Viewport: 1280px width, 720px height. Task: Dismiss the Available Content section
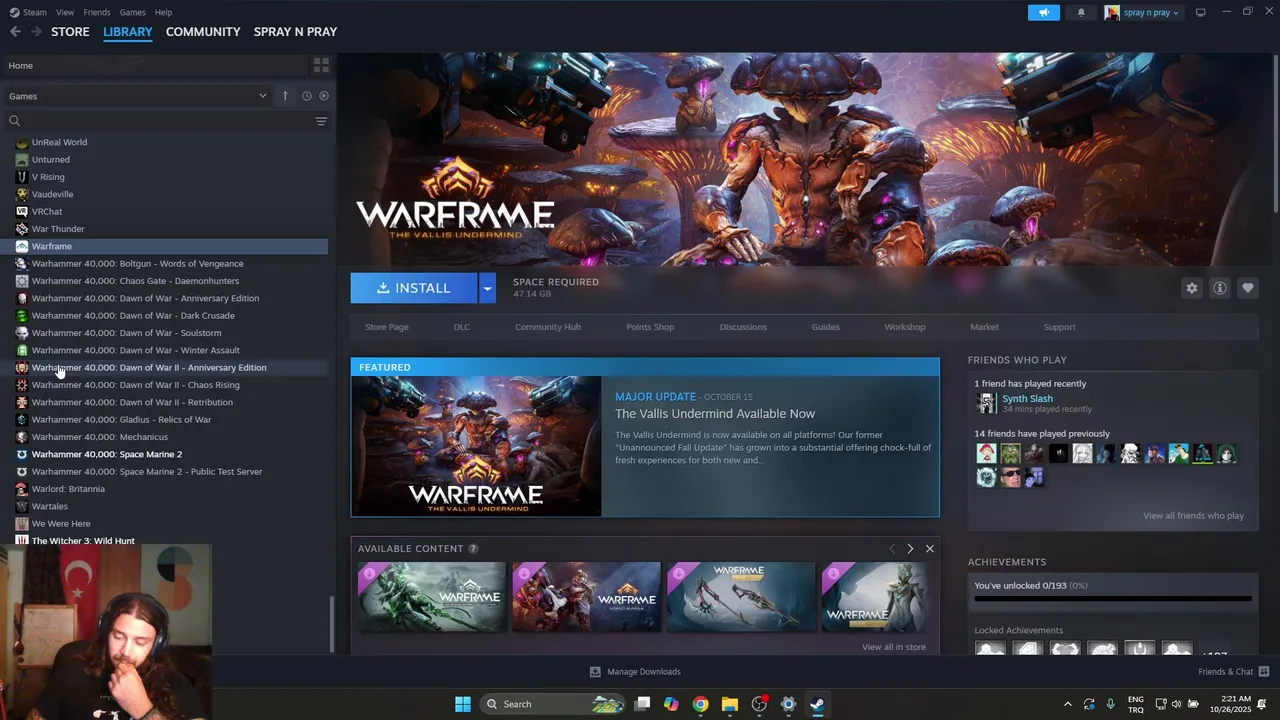click(930, 548)
